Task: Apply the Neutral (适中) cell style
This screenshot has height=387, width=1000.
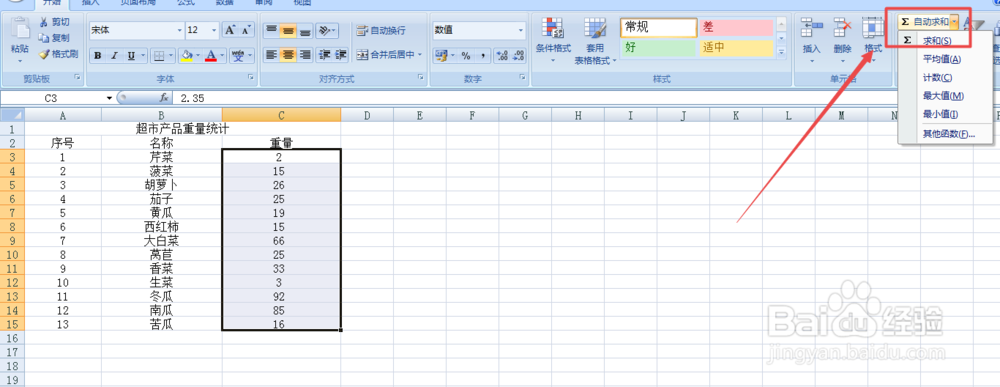Action: point(736,48)
